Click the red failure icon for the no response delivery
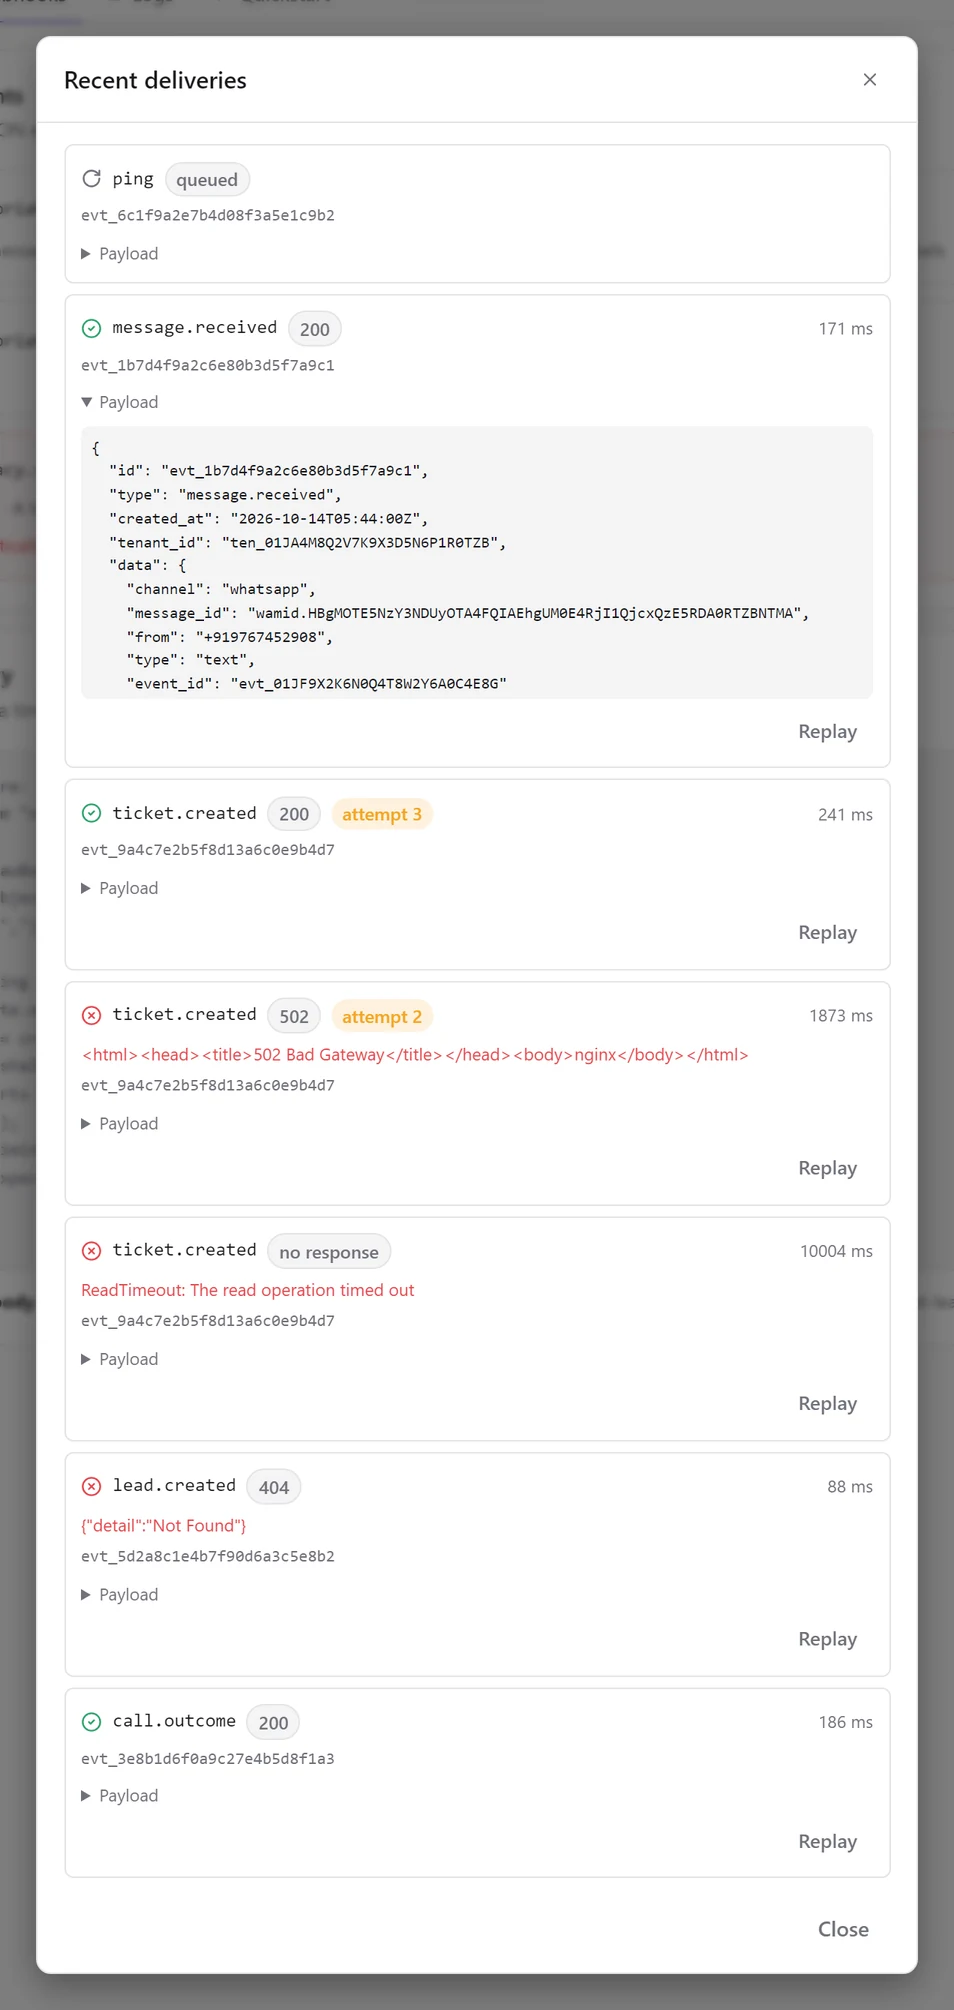954x2010 pixels. point(91,1251)
